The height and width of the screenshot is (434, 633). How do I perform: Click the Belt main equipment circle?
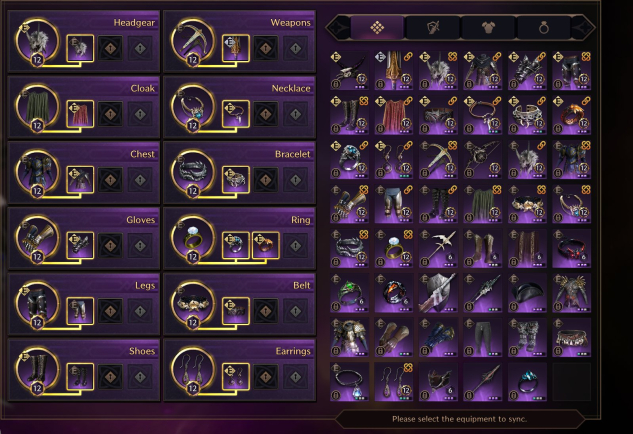click(193, 304)
